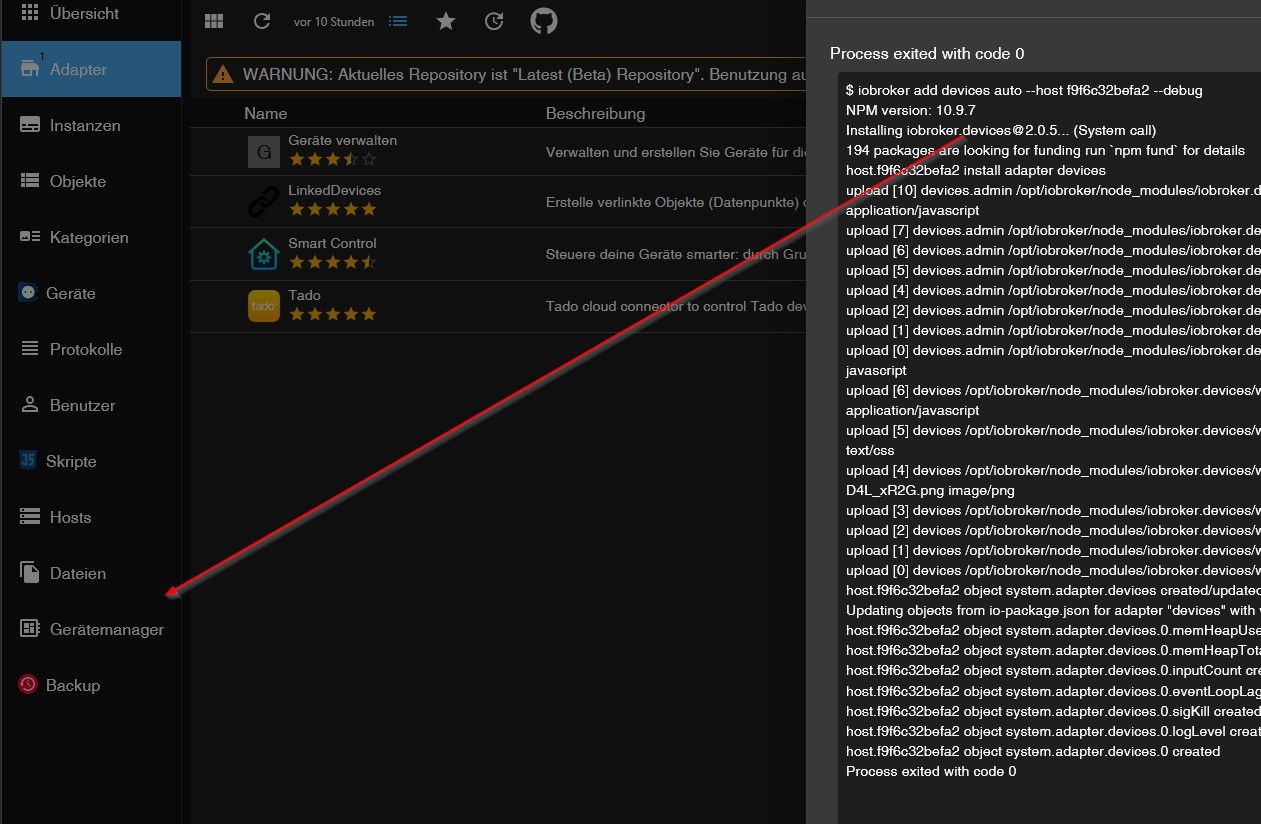Click the final Process exited log line
Screen dimensions: 1261x824
coord(931,771)
